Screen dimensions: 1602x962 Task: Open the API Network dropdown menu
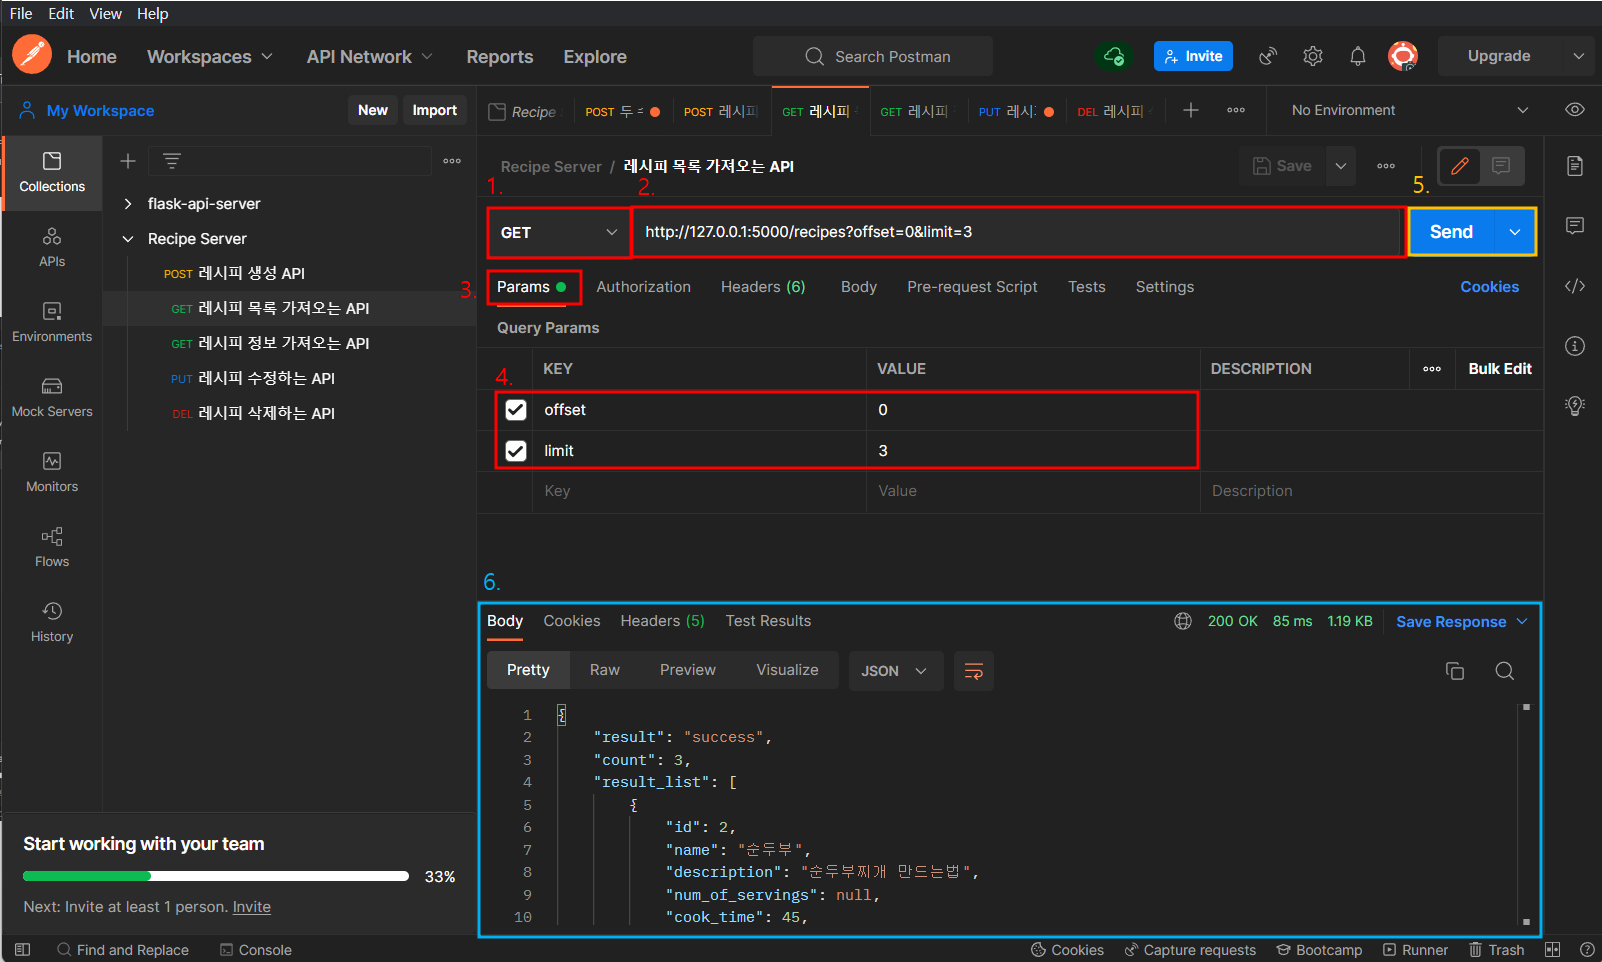click(369, 57)
